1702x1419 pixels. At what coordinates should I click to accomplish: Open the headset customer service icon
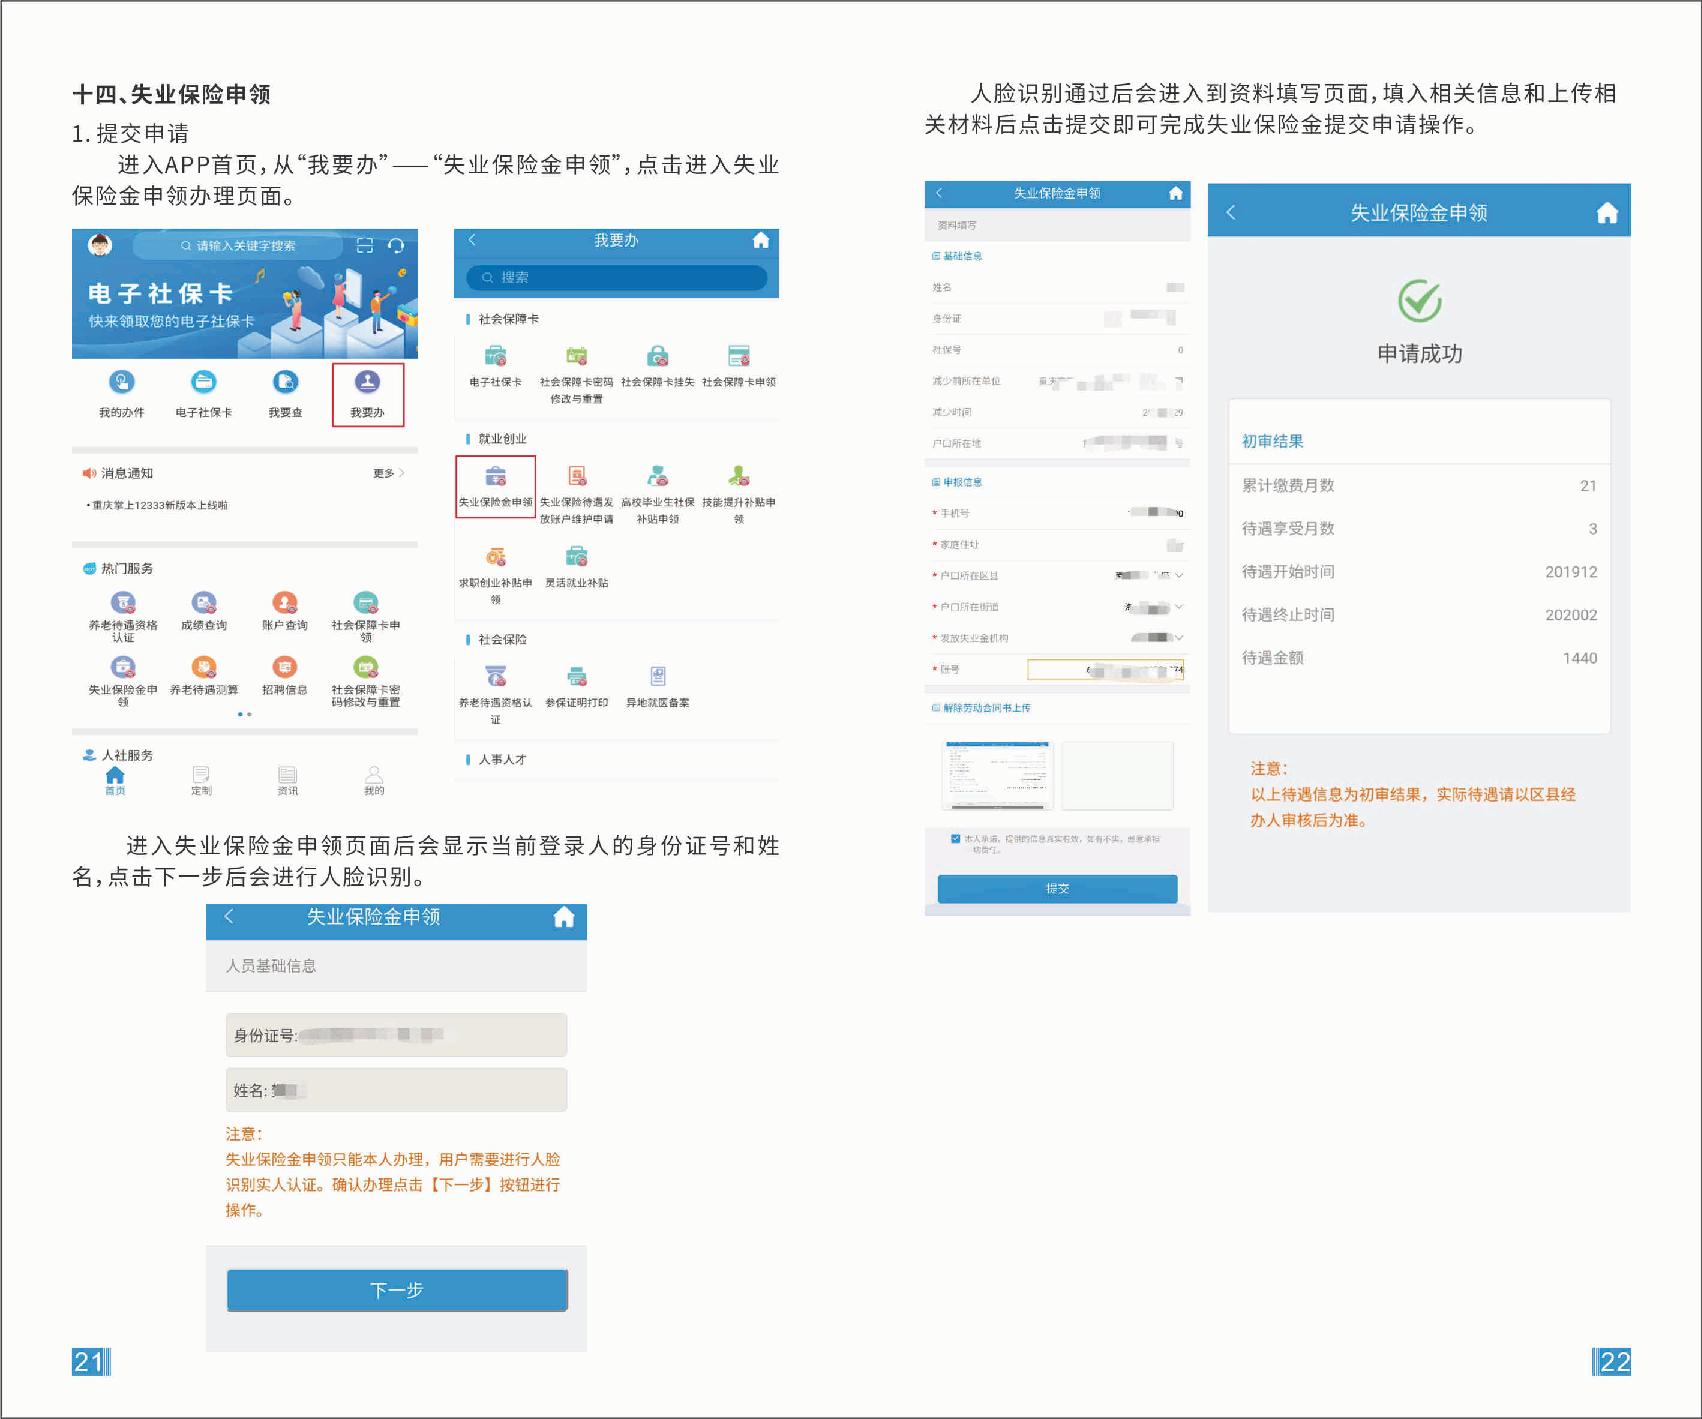click(x=396, y=245)
